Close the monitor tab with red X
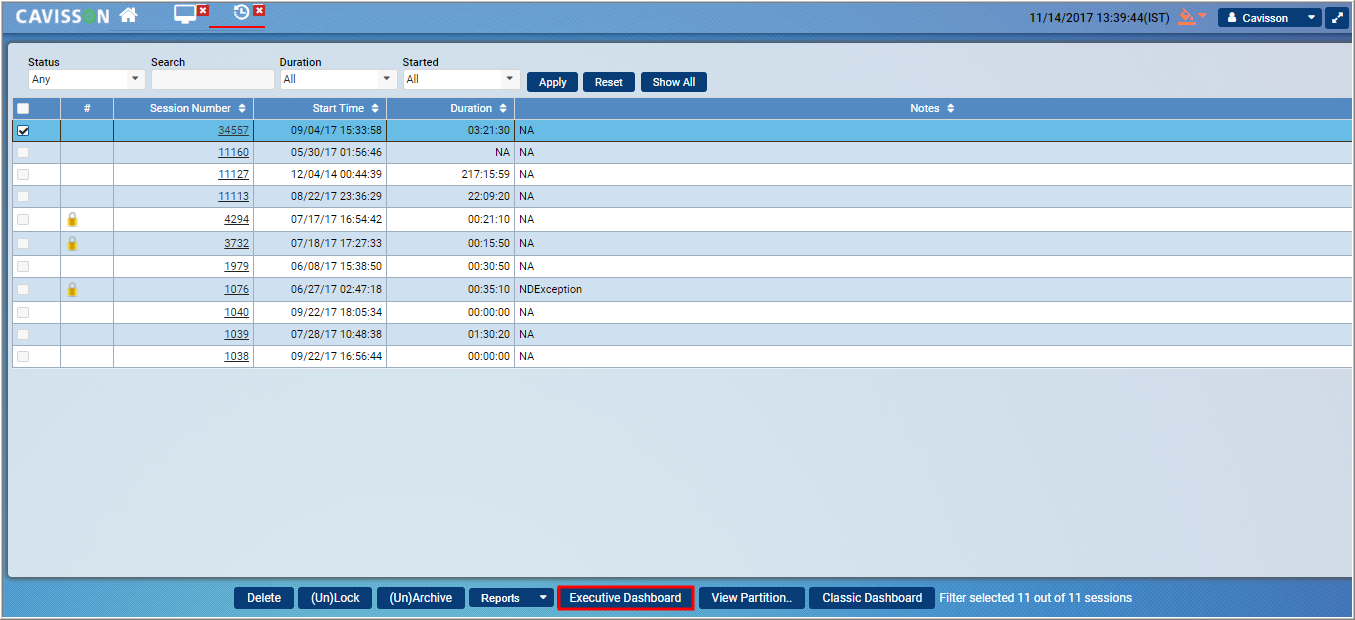 pos(203,10)
